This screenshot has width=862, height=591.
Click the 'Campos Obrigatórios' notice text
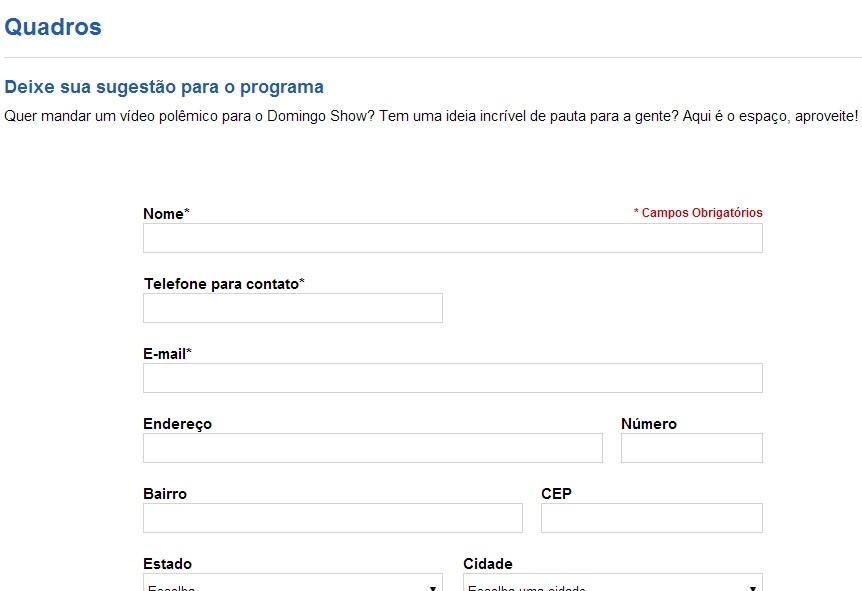point(698,213)
